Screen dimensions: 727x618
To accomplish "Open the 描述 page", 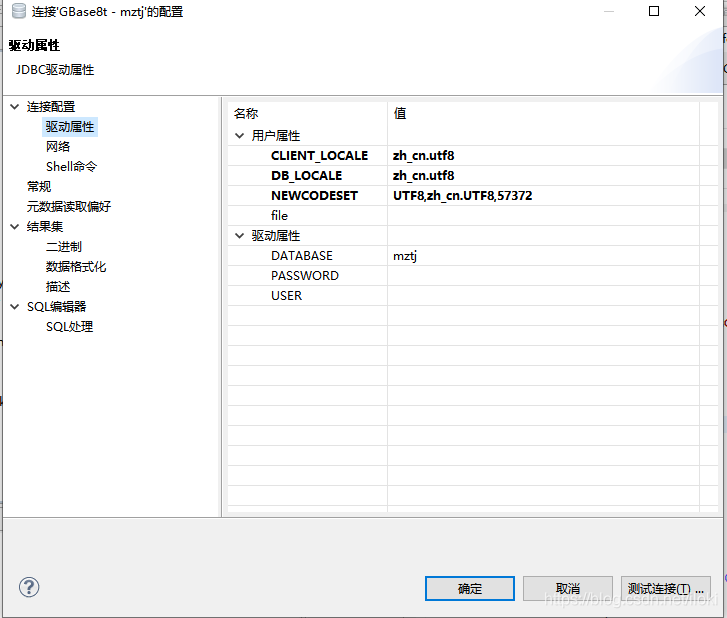I will pos(58,286).
